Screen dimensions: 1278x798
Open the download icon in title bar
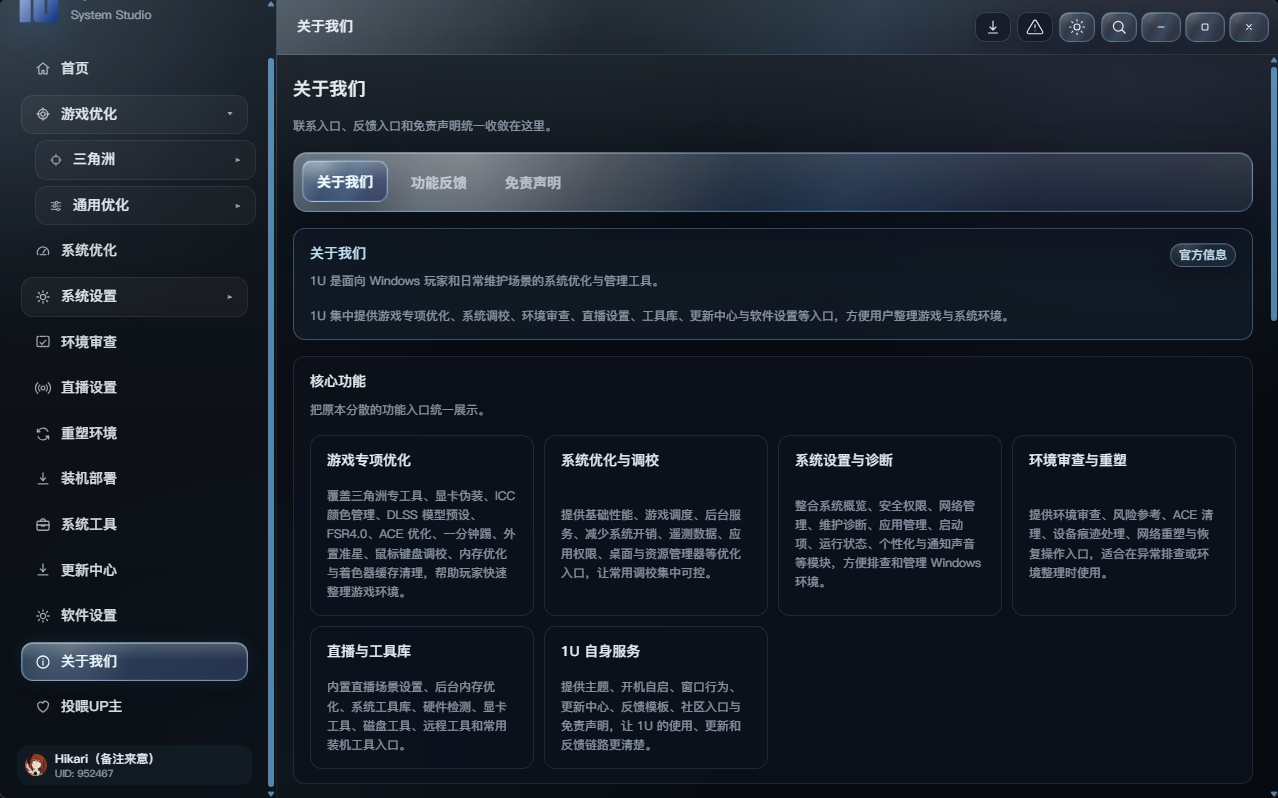point(993,27)
